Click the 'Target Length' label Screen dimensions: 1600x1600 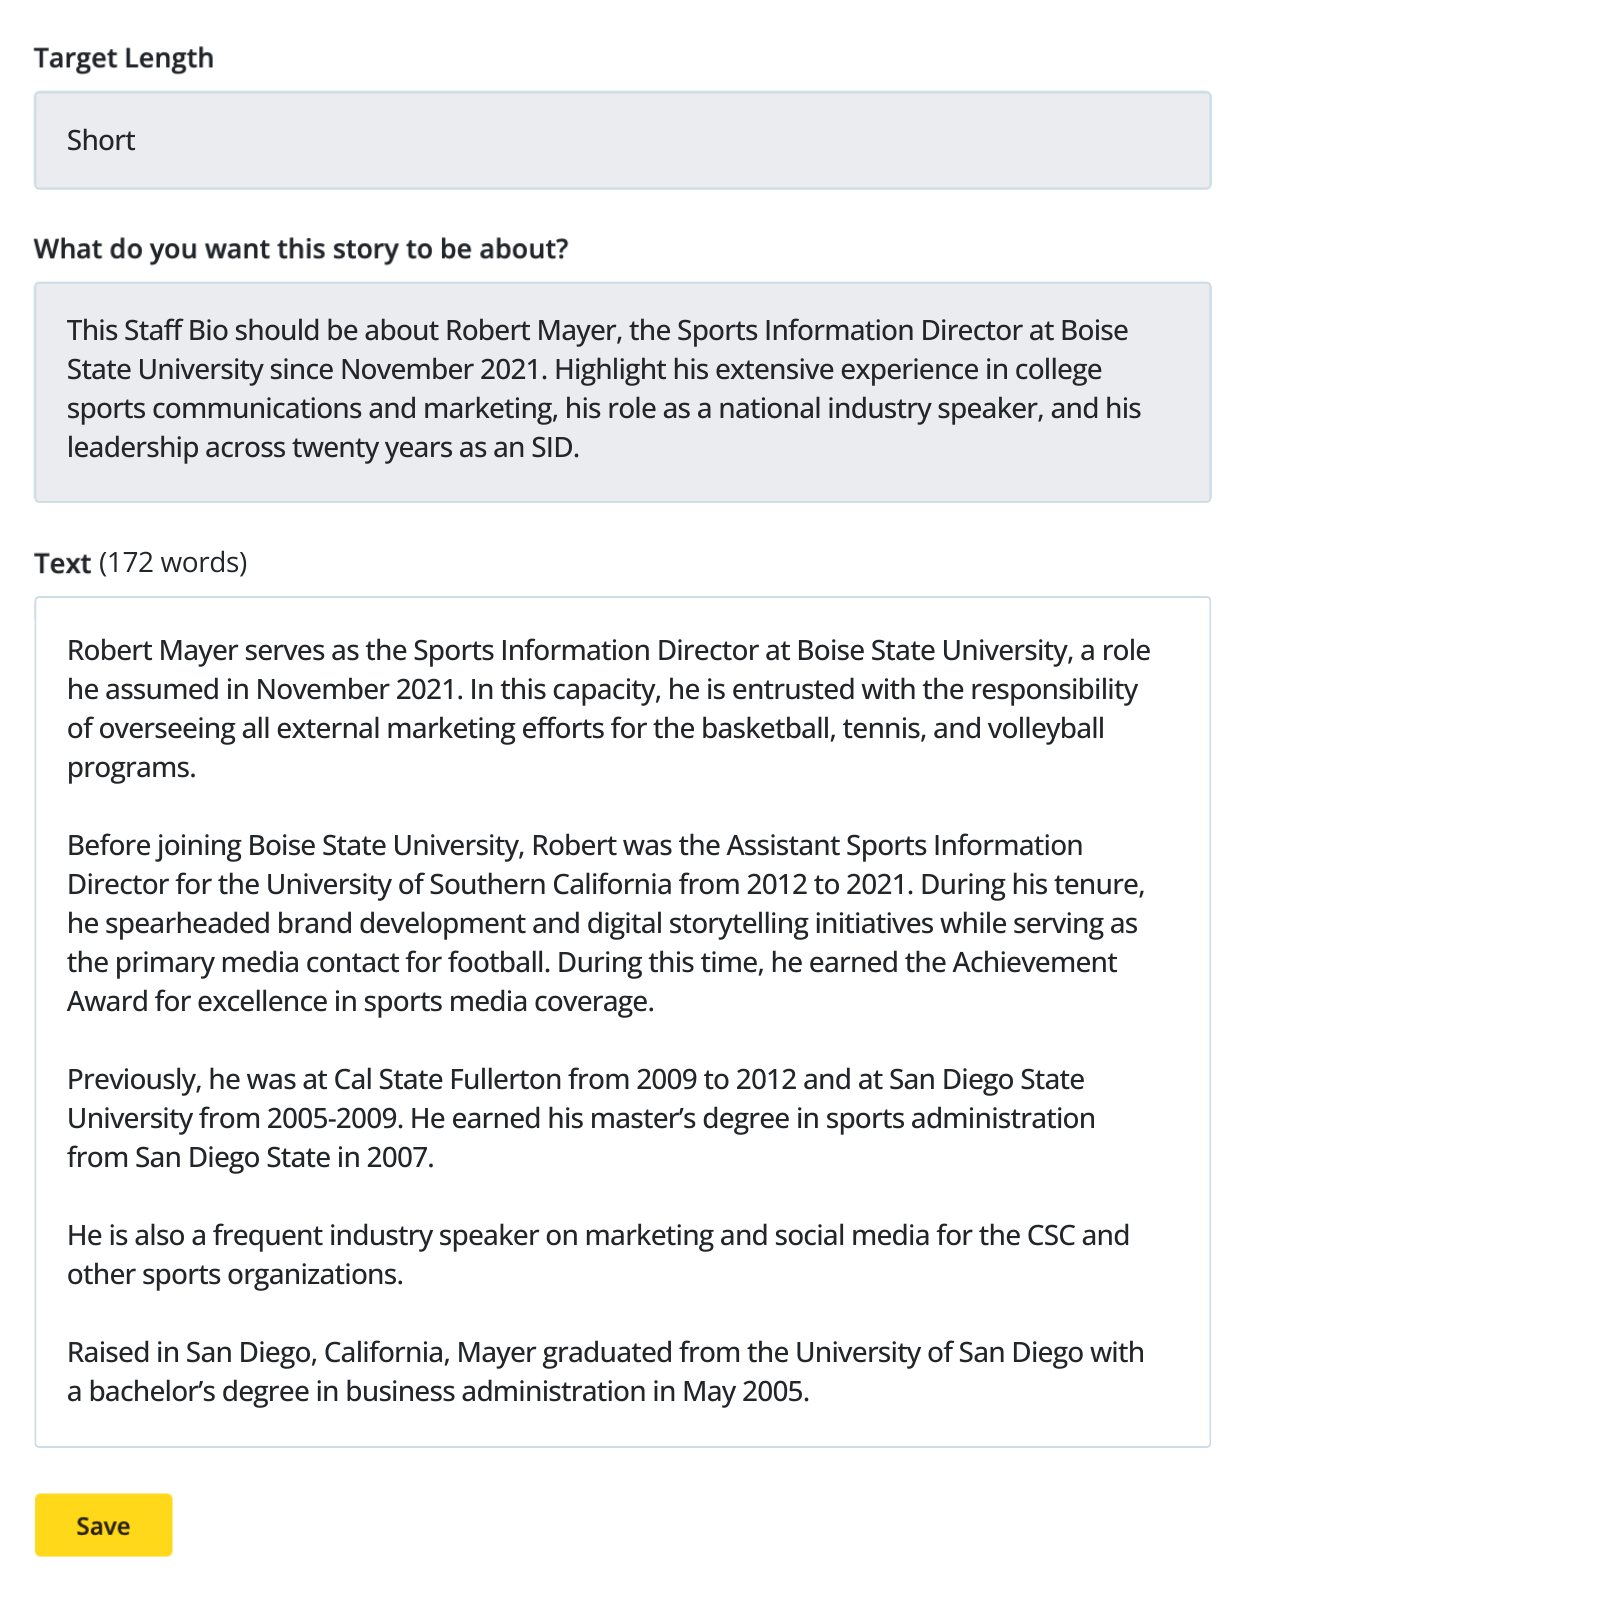point(124,58)
